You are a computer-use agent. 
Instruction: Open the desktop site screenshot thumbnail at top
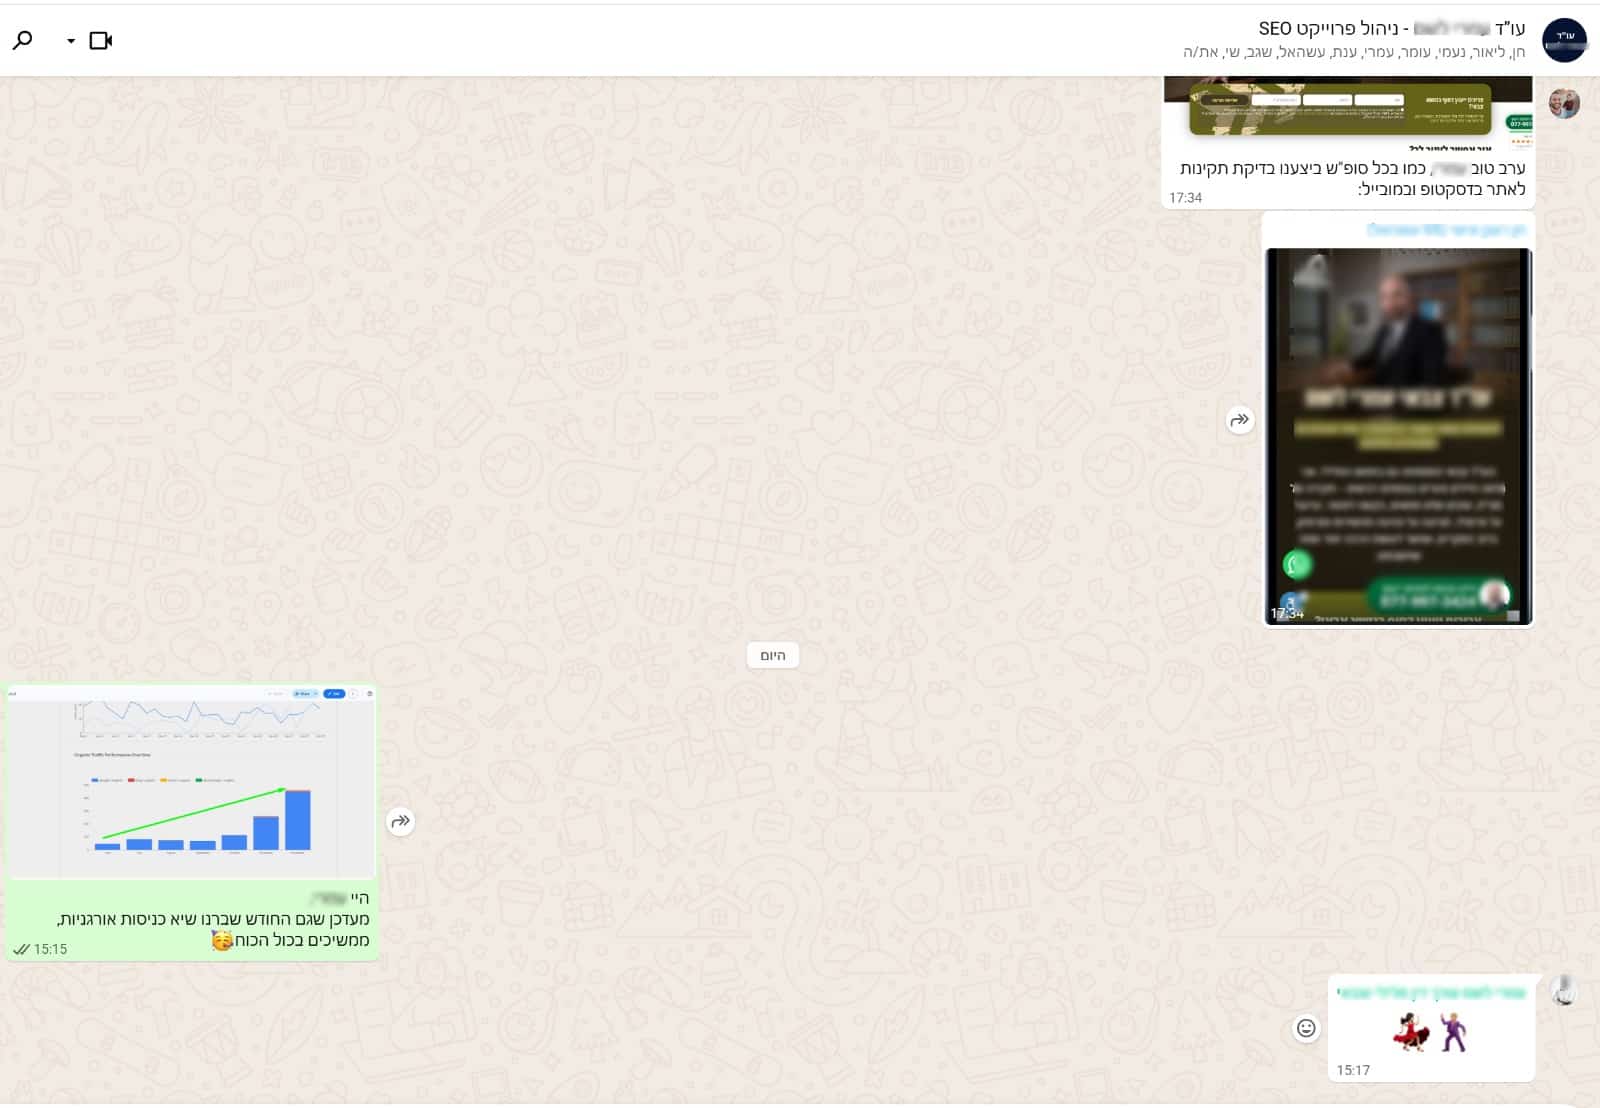(x=1348, y=112)
